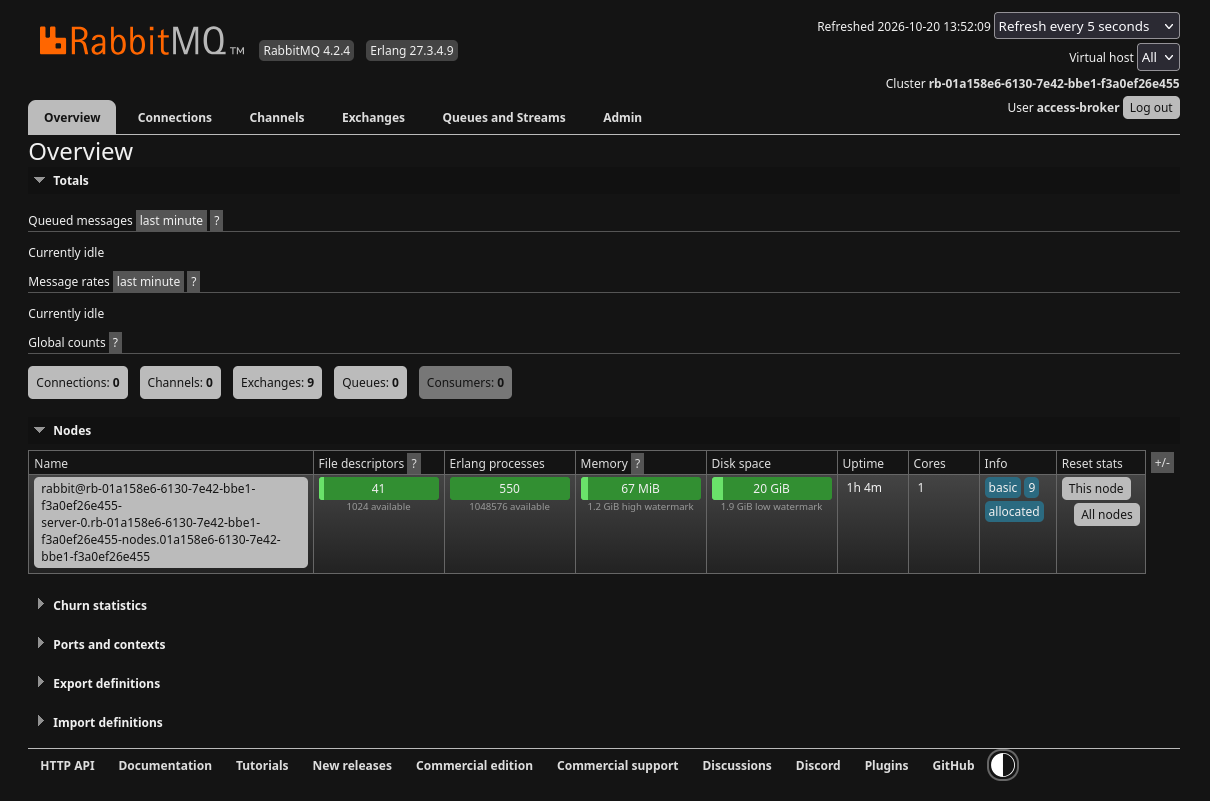Click the +/- column options toggle
The image size is (1210, 801).
(x=1162, y=463)
